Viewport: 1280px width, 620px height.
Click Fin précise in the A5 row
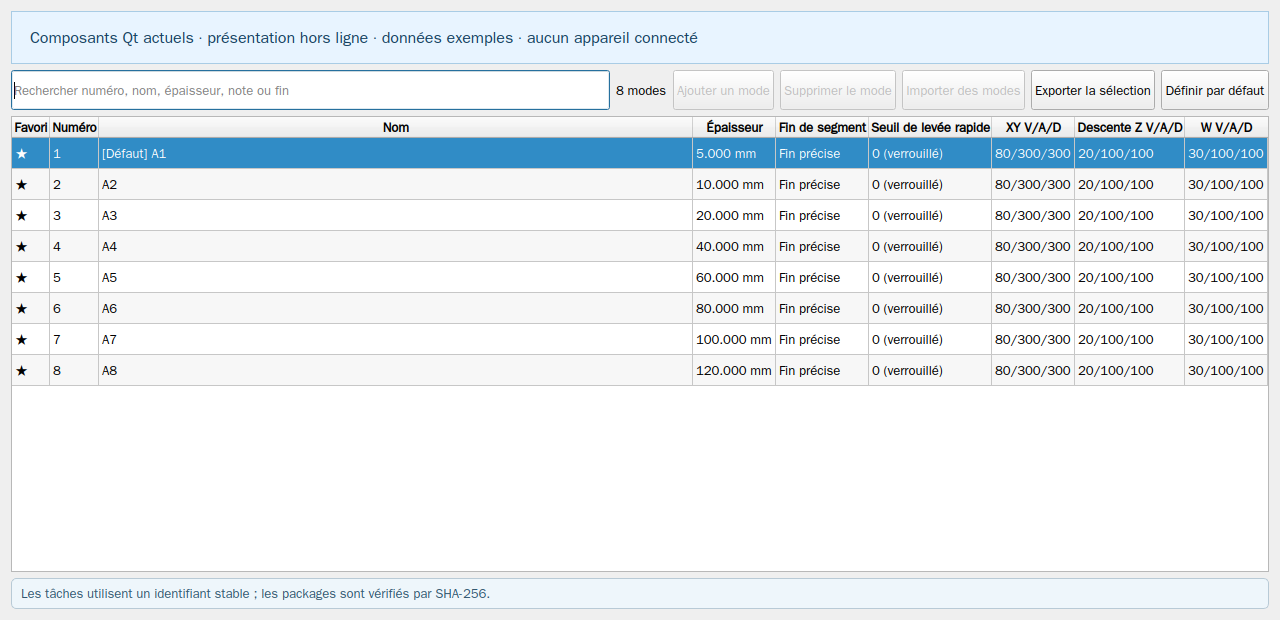pos(822,278)
